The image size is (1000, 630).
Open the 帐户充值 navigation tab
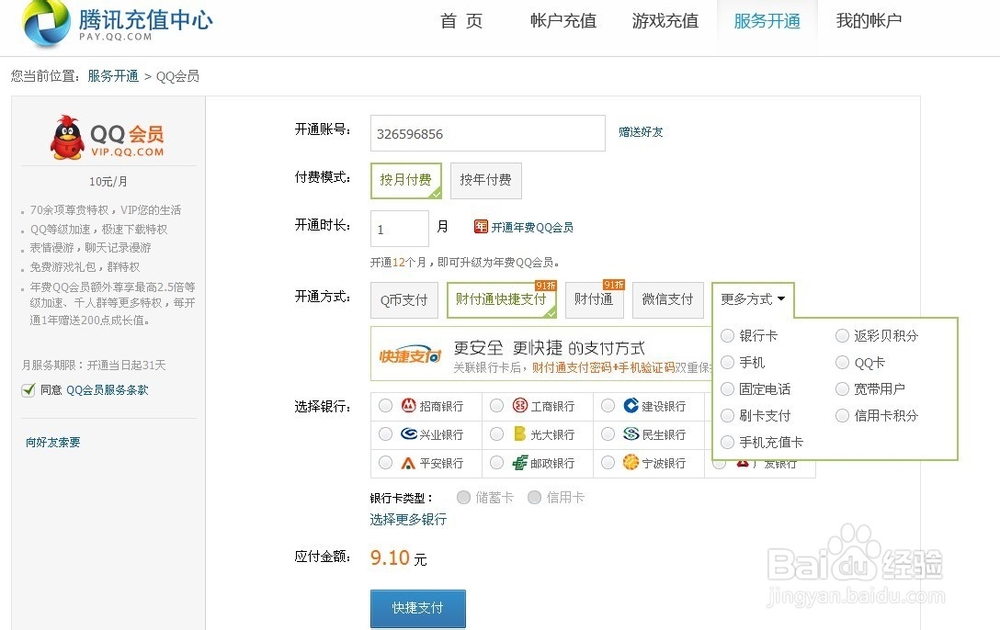click(563, 21)
